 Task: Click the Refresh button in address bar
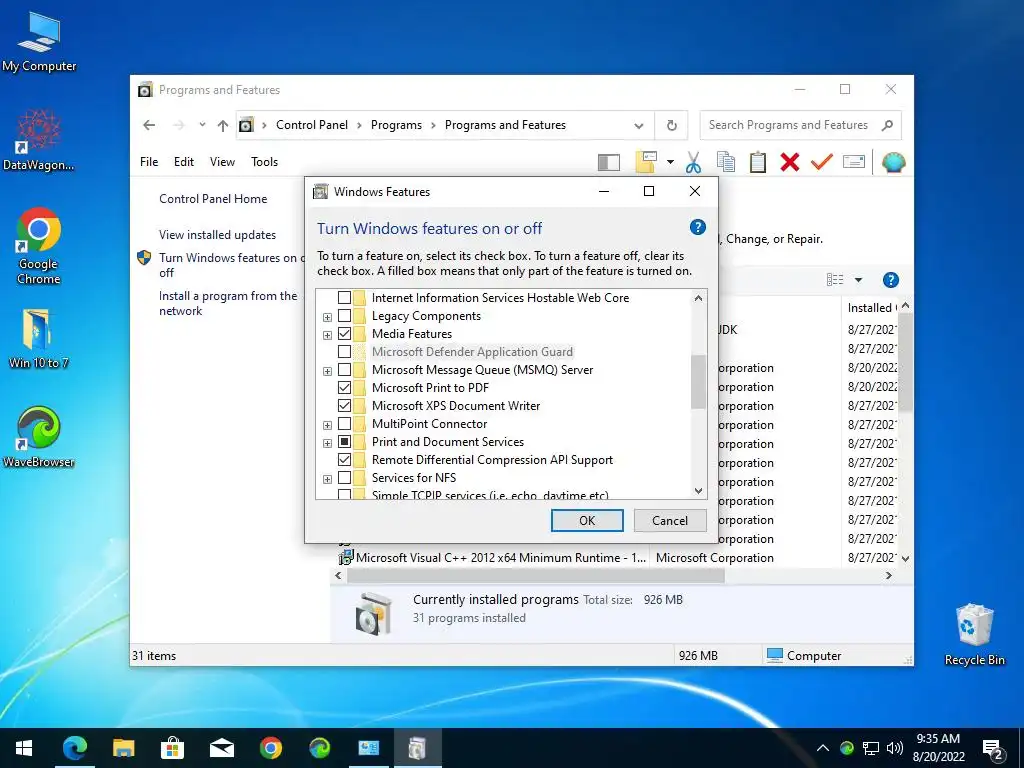click(671, 125)
